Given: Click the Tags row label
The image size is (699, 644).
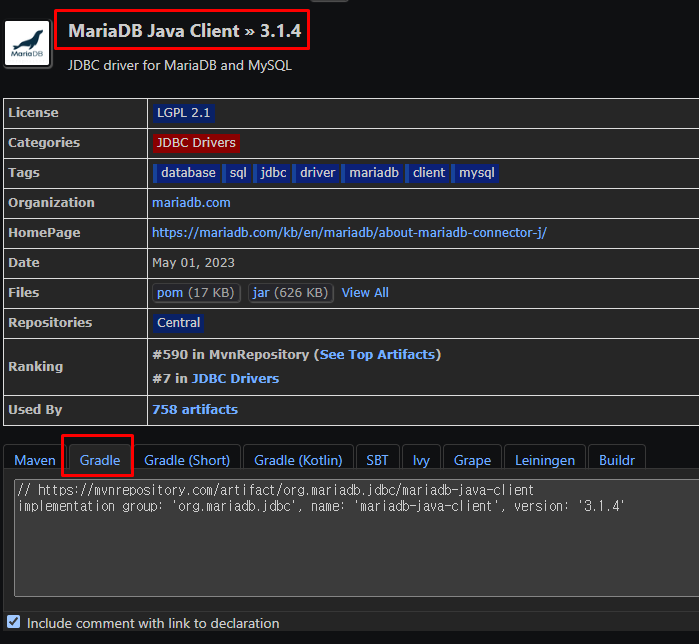Looking at the screenshot, I should click(x=24, y=173).
